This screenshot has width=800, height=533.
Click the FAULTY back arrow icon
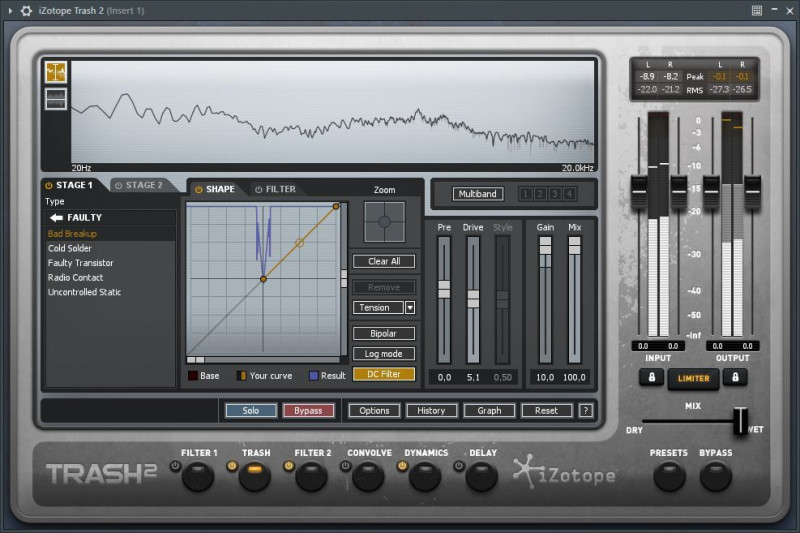pyautogui.click(x=57, y=217)
